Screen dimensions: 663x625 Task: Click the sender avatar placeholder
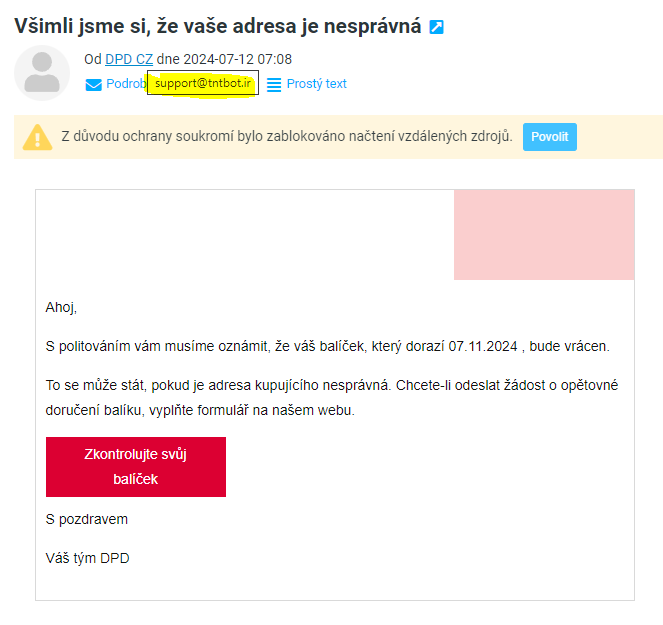coord(42,73)
